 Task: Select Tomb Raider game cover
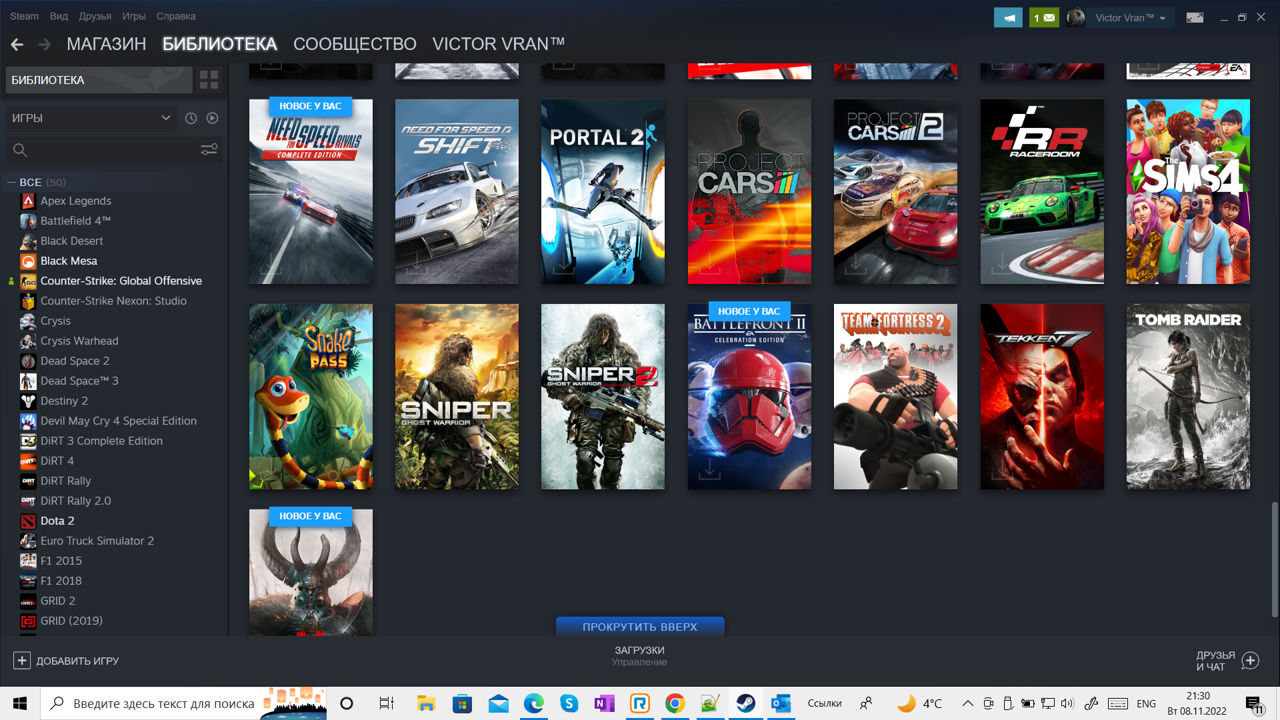pyautogui.click(x=1188, y=397)
